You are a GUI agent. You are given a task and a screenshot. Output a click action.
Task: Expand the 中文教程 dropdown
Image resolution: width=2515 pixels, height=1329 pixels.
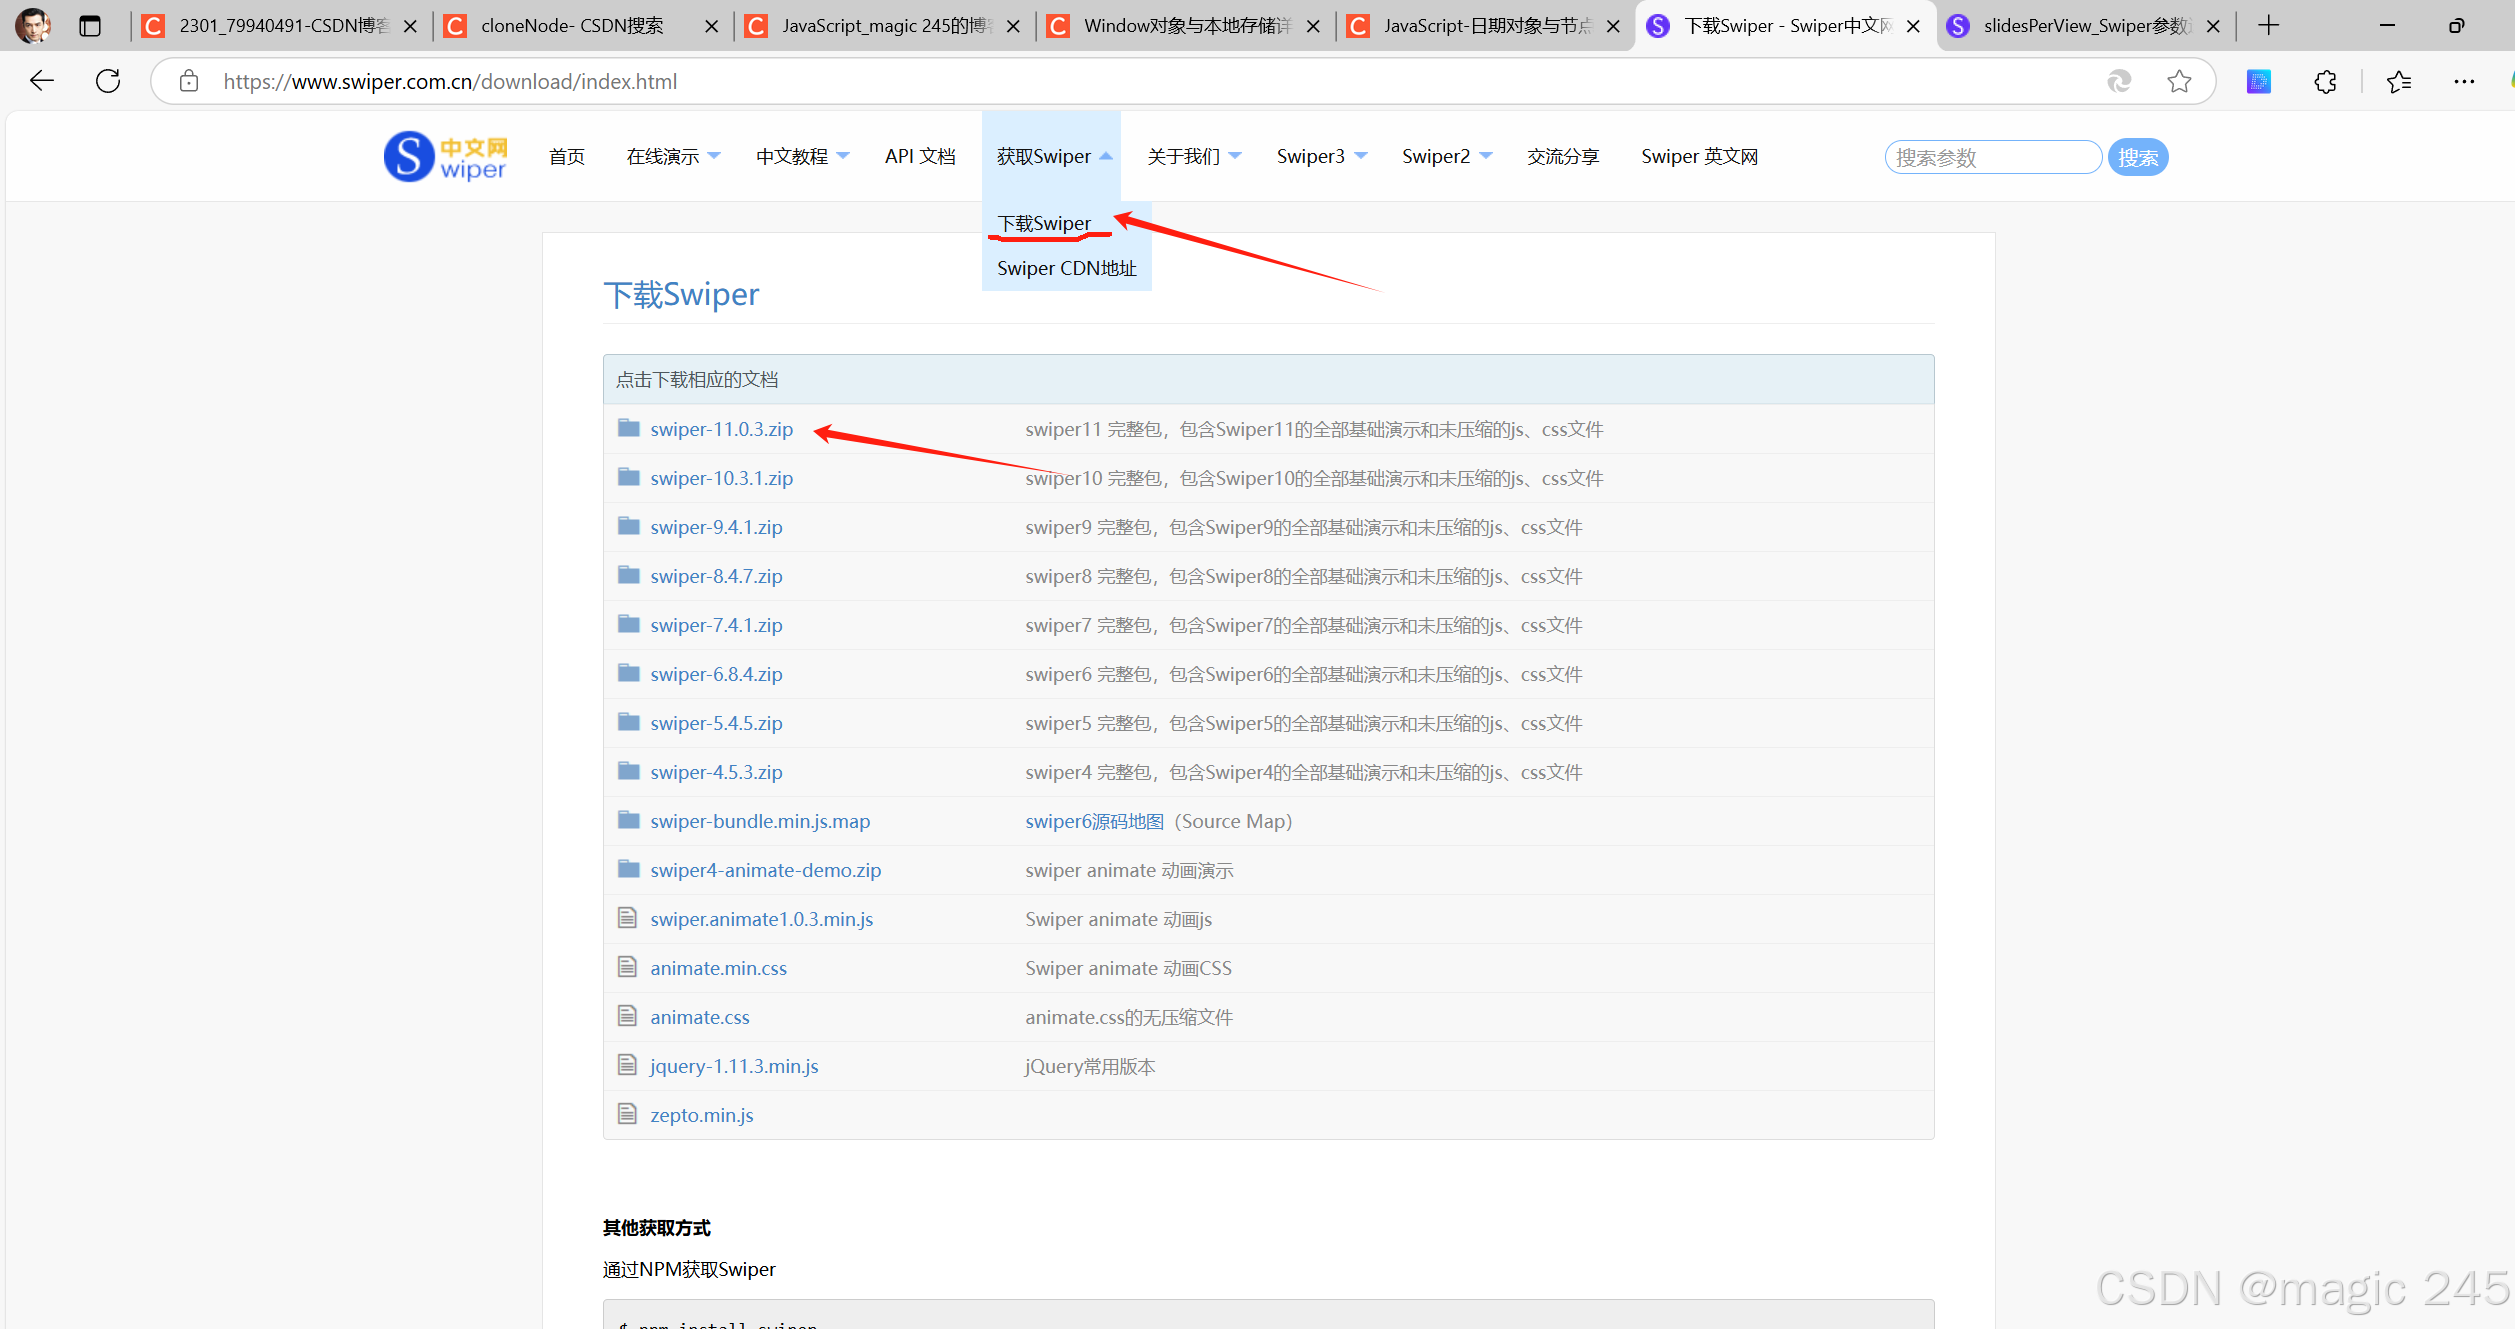pyautogui.click(x=802, y=156)
